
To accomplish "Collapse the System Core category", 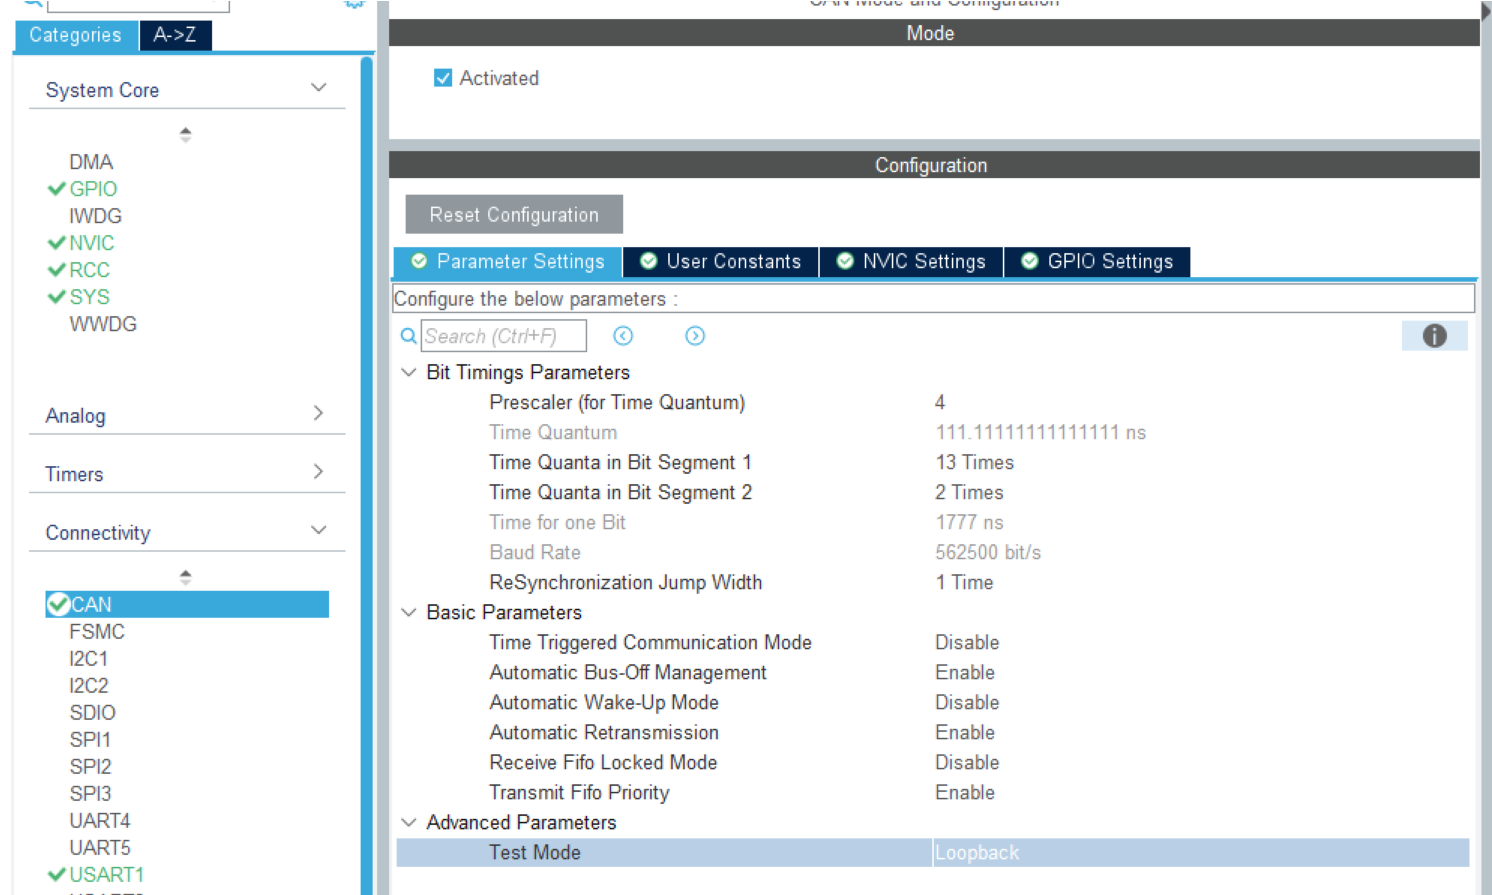I will [x=318, y=88].
